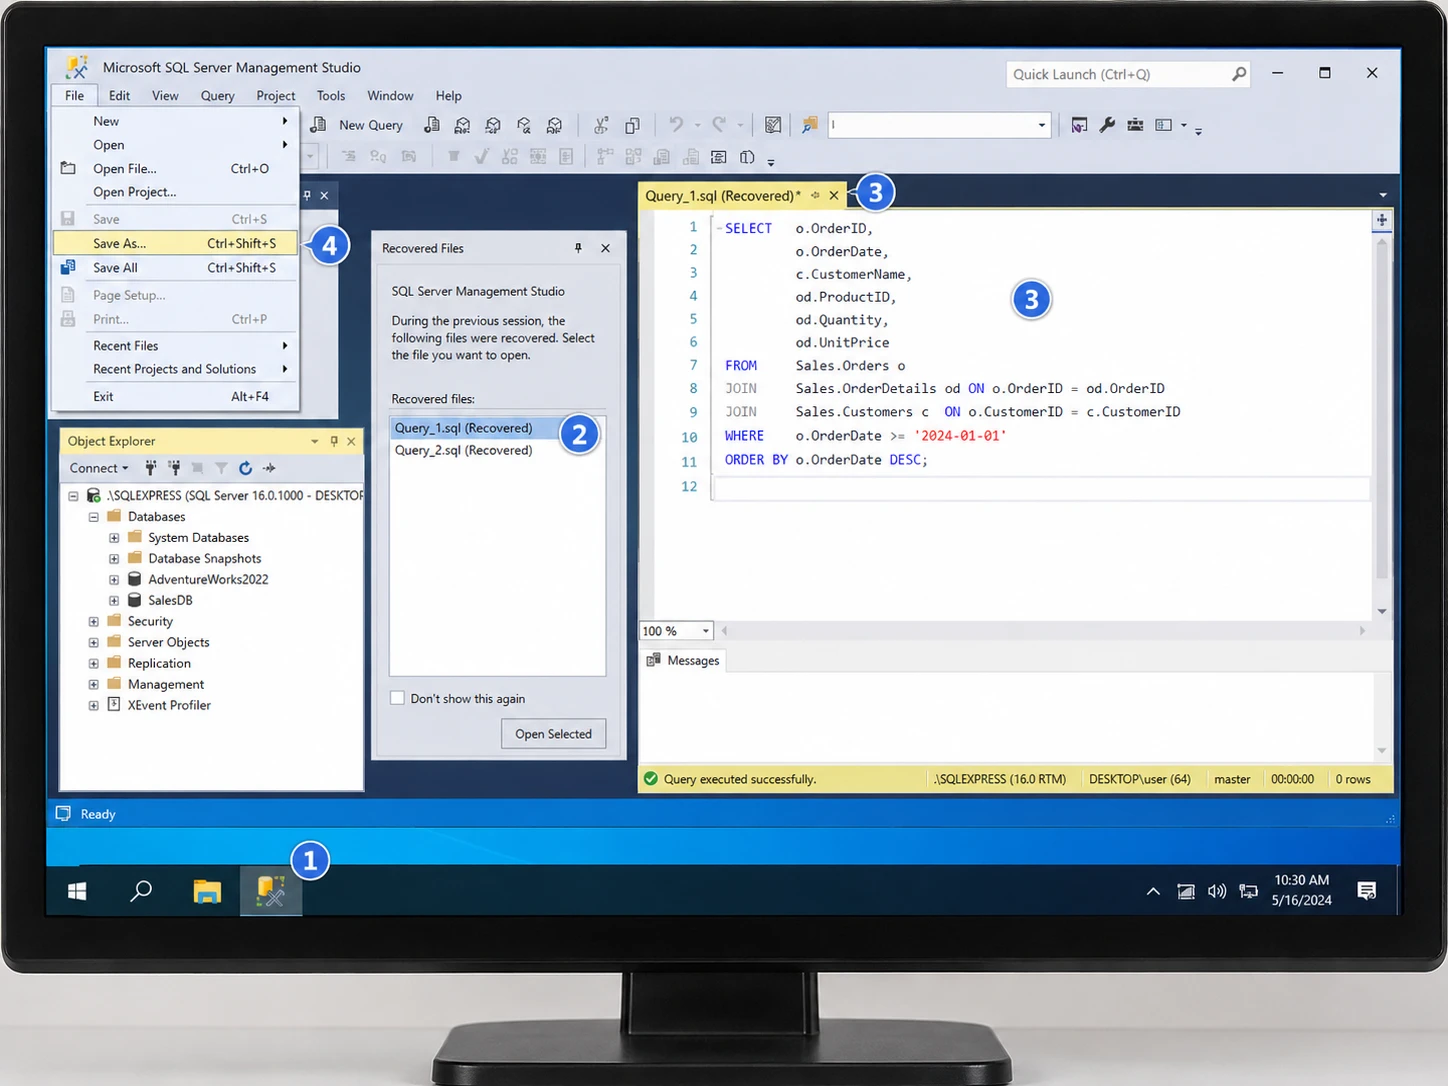
Task: Expand the XEvent Profiler node
Action: [93, 706]
